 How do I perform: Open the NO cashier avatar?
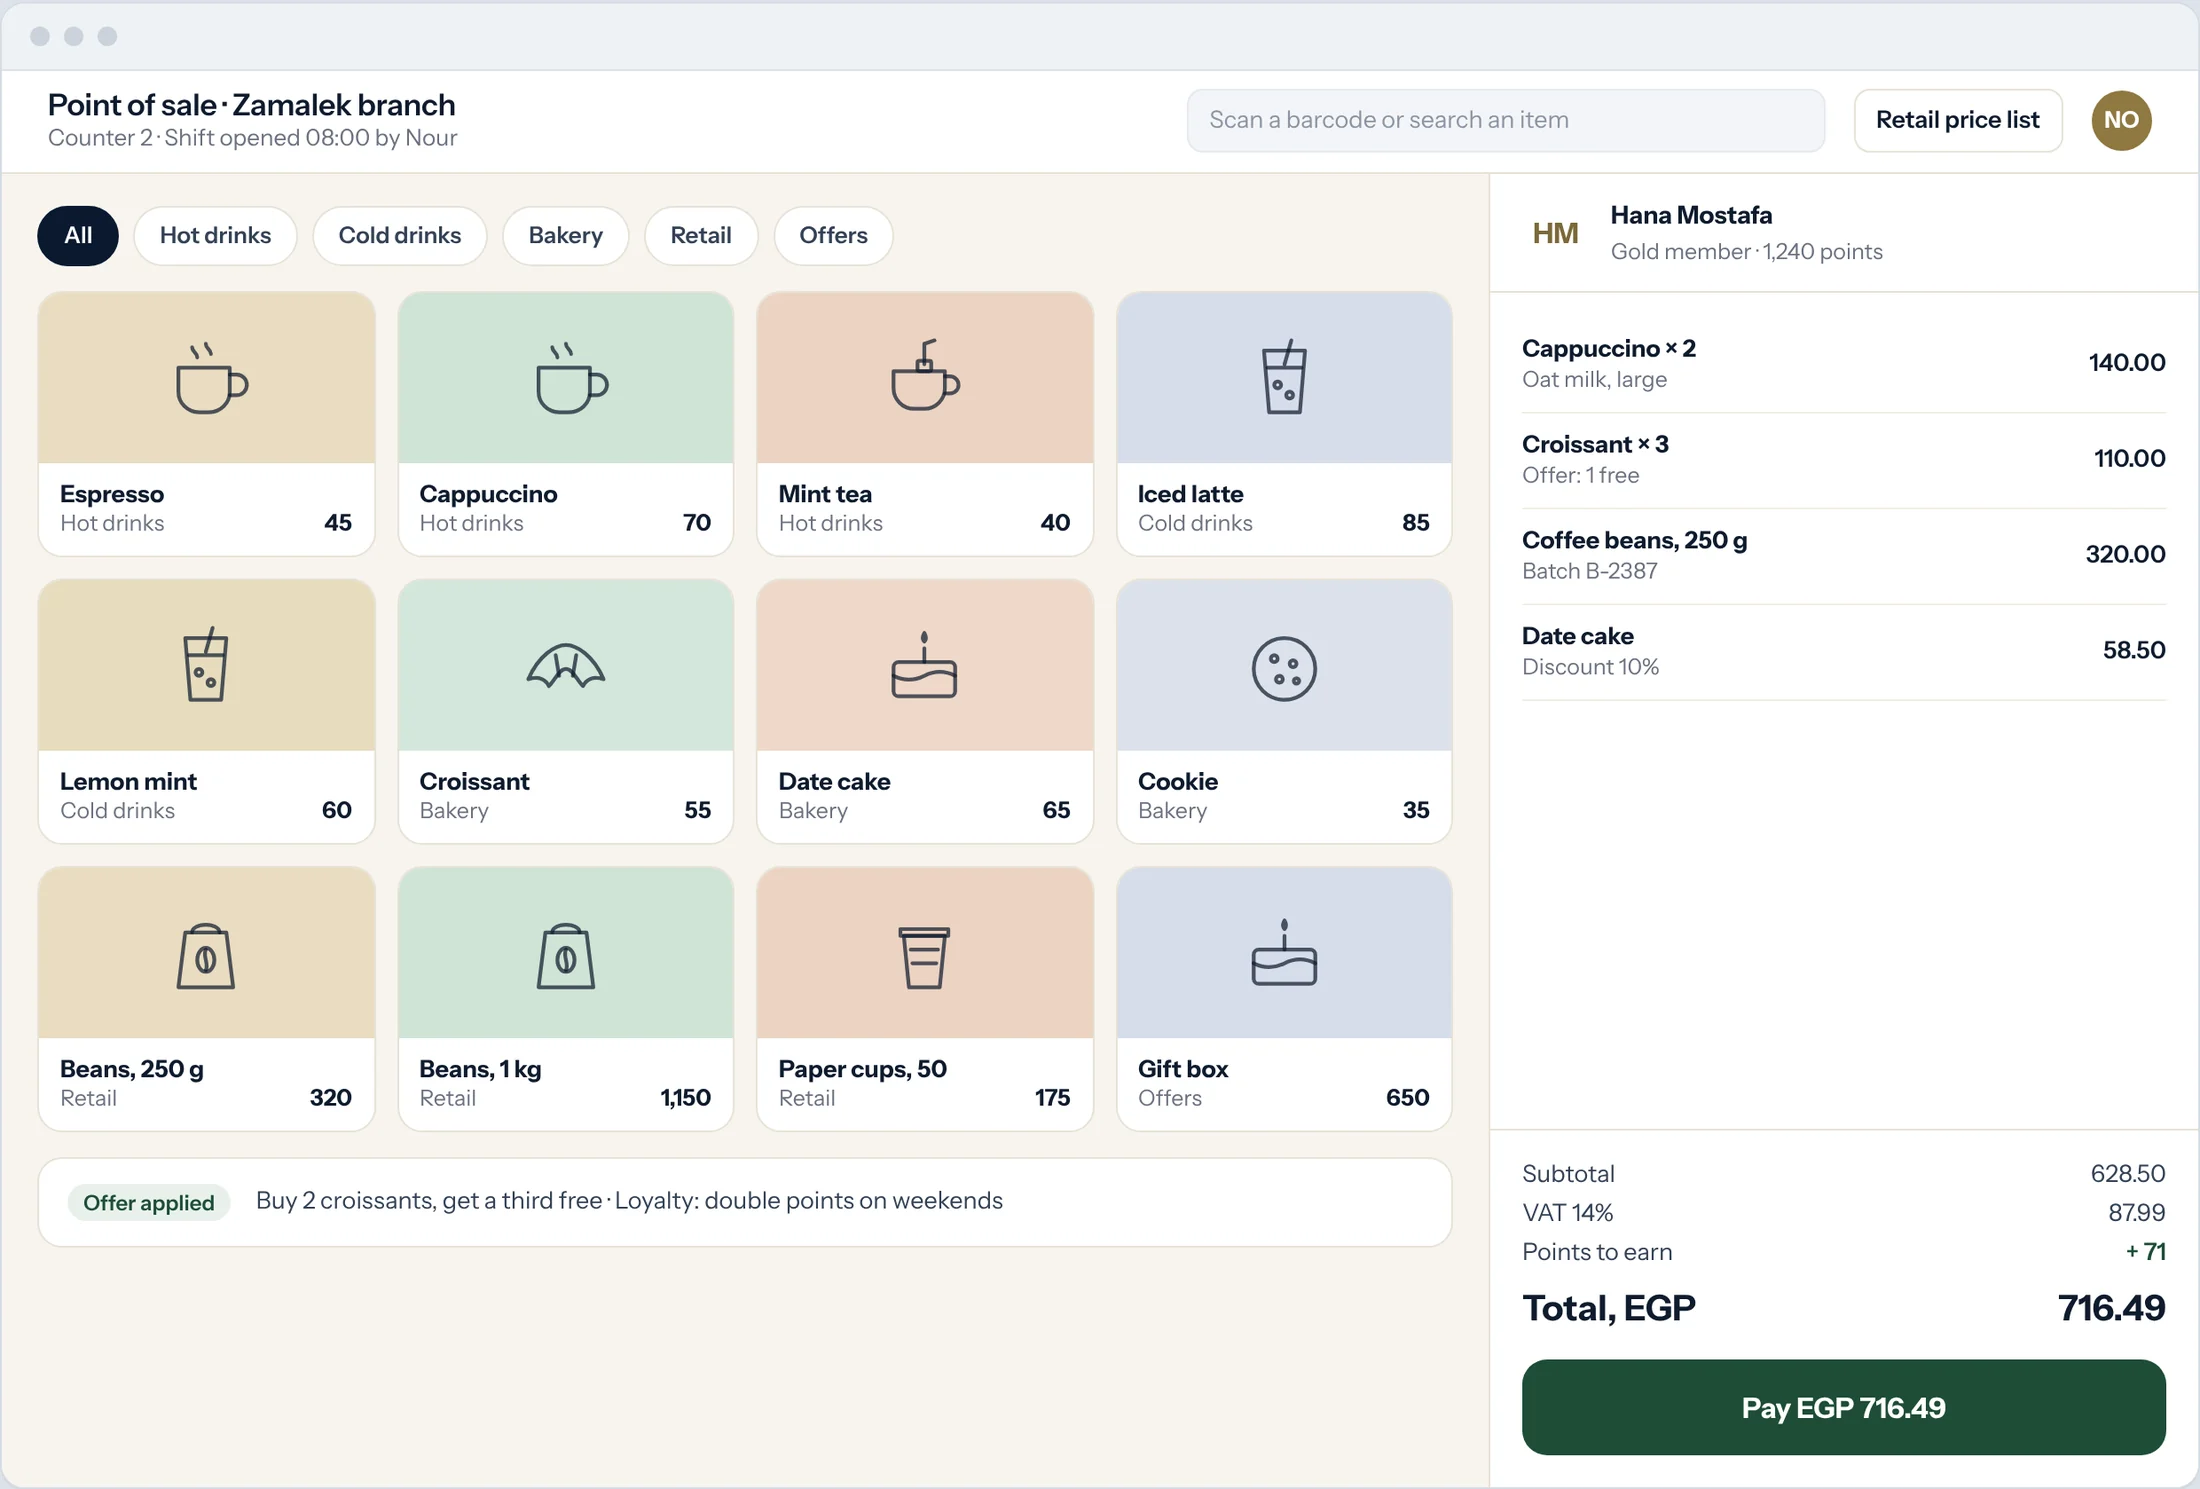tap(2121, 120)
